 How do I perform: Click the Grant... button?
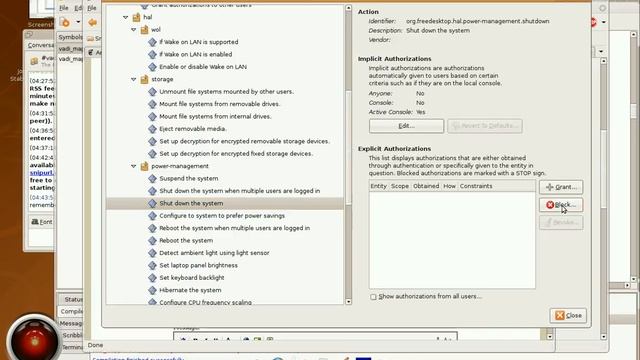(561, 187)
